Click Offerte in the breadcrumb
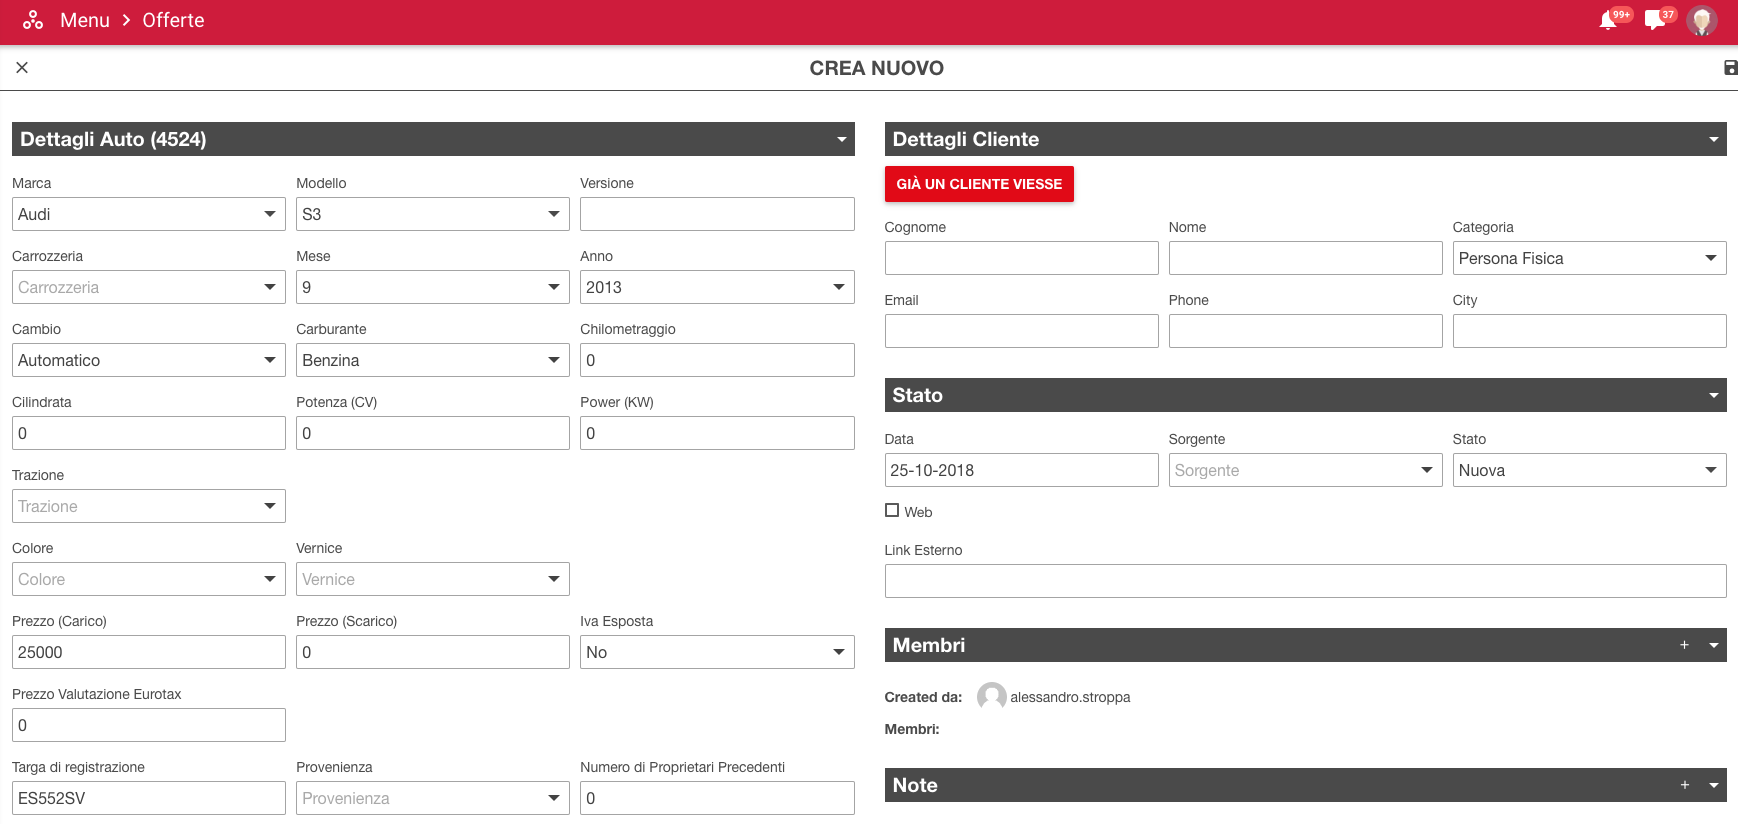Image resolution: width=1738 pixels, height=824 pixels. (173, 21)
